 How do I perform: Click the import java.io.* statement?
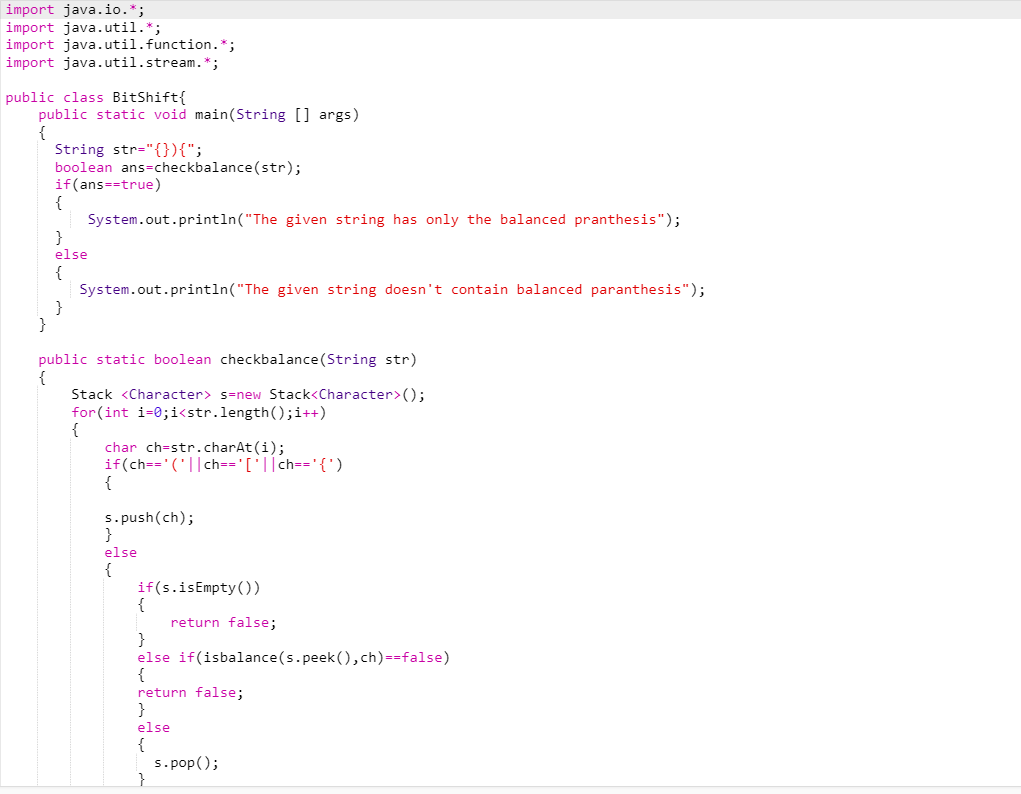click(x=65, y=10)
